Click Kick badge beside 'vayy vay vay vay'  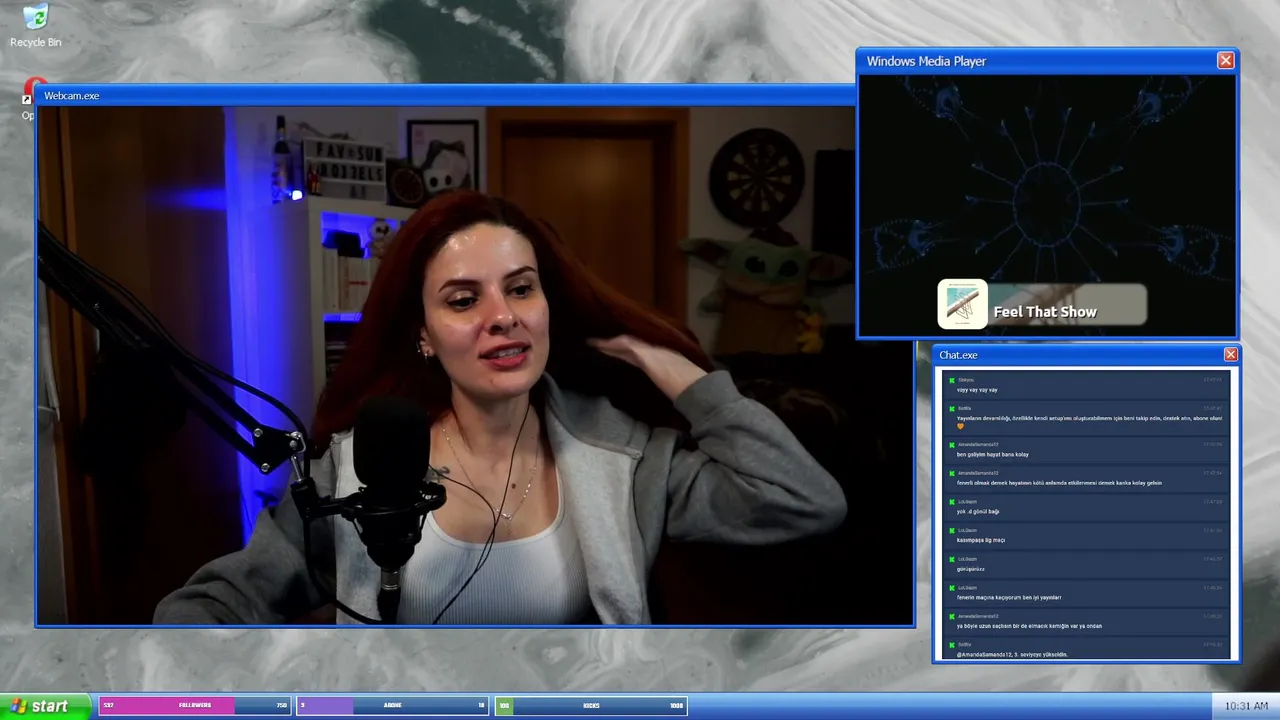pos(952,380)
